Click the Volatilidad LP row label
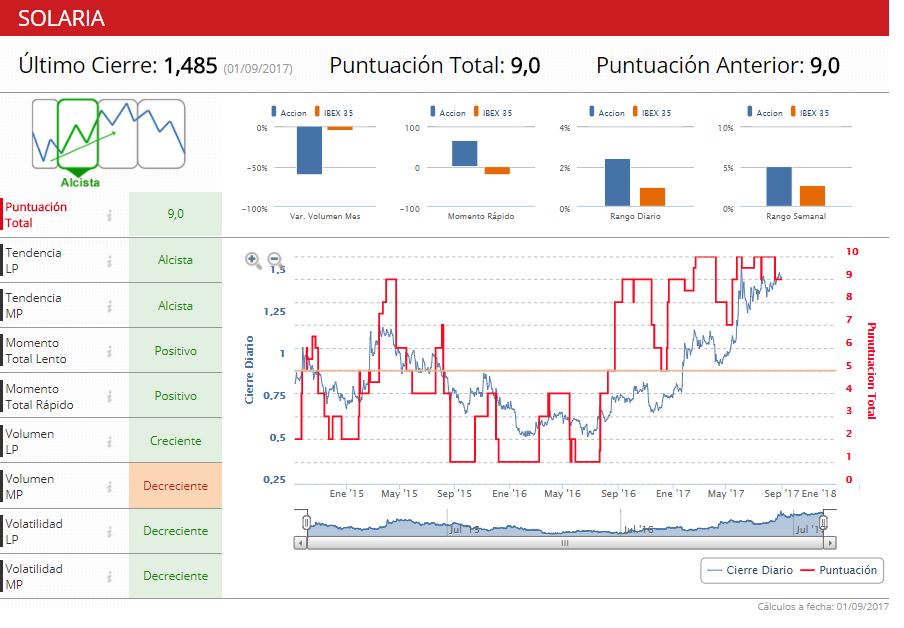This screenshot has height=628, width=904. 34,531
